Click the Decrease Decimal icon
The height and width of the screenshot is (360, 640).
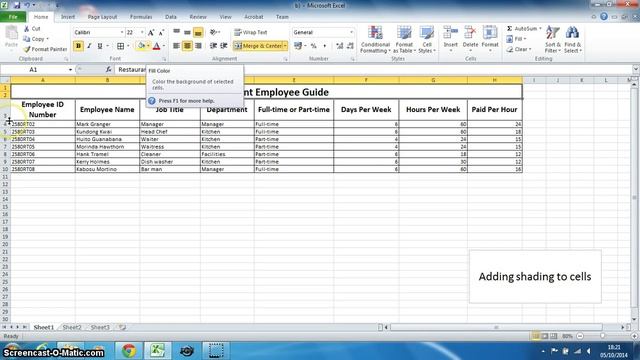click(350, 46)
